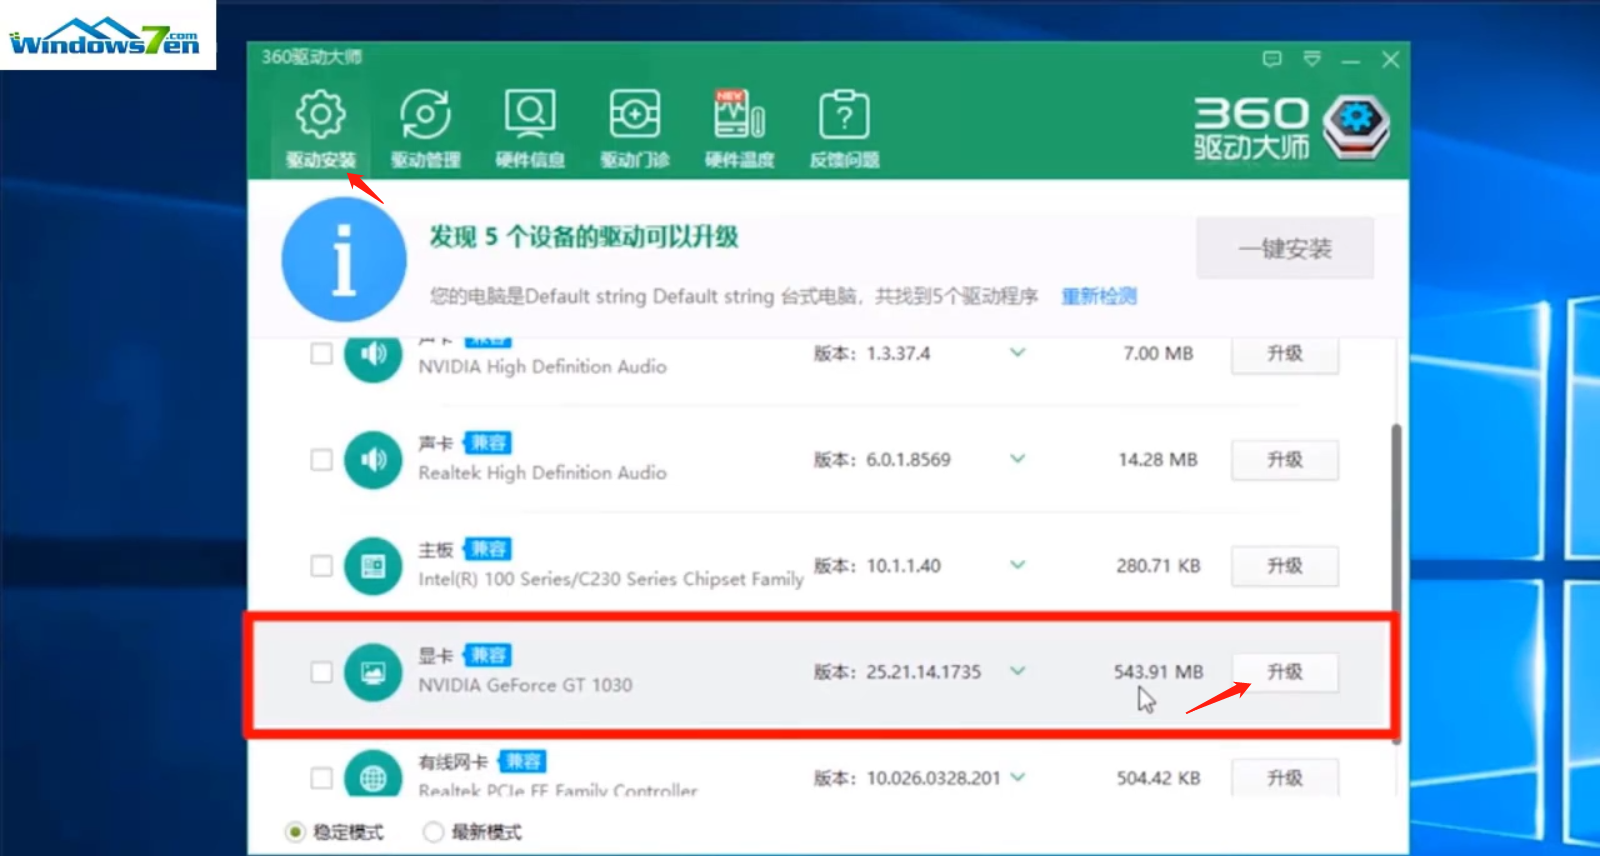
Task: Expand version dropdown for 25.21.14.1735
Action: pos(1017,671)
